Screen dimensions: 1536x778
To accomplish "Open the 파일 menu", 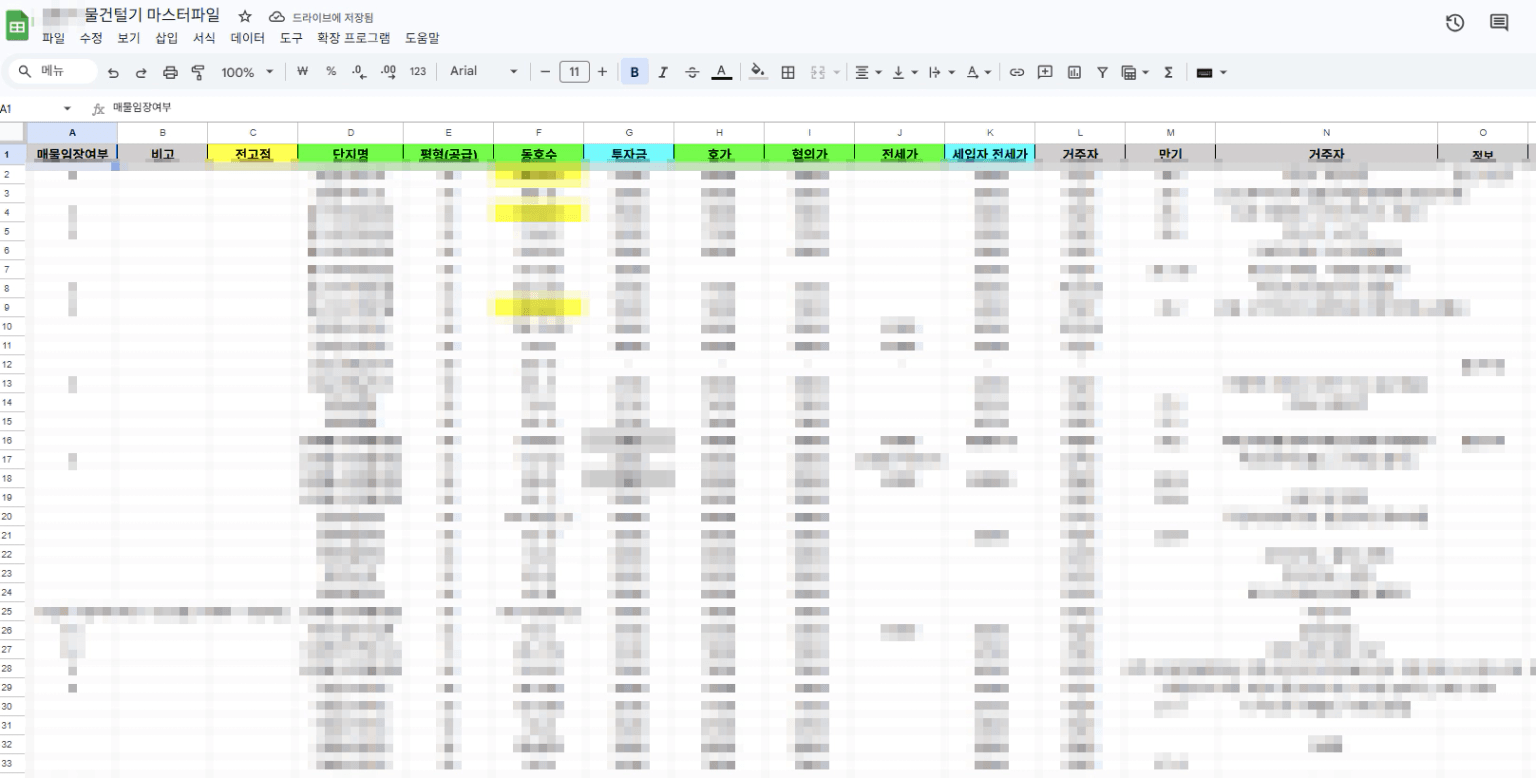I will click(53, 38).
